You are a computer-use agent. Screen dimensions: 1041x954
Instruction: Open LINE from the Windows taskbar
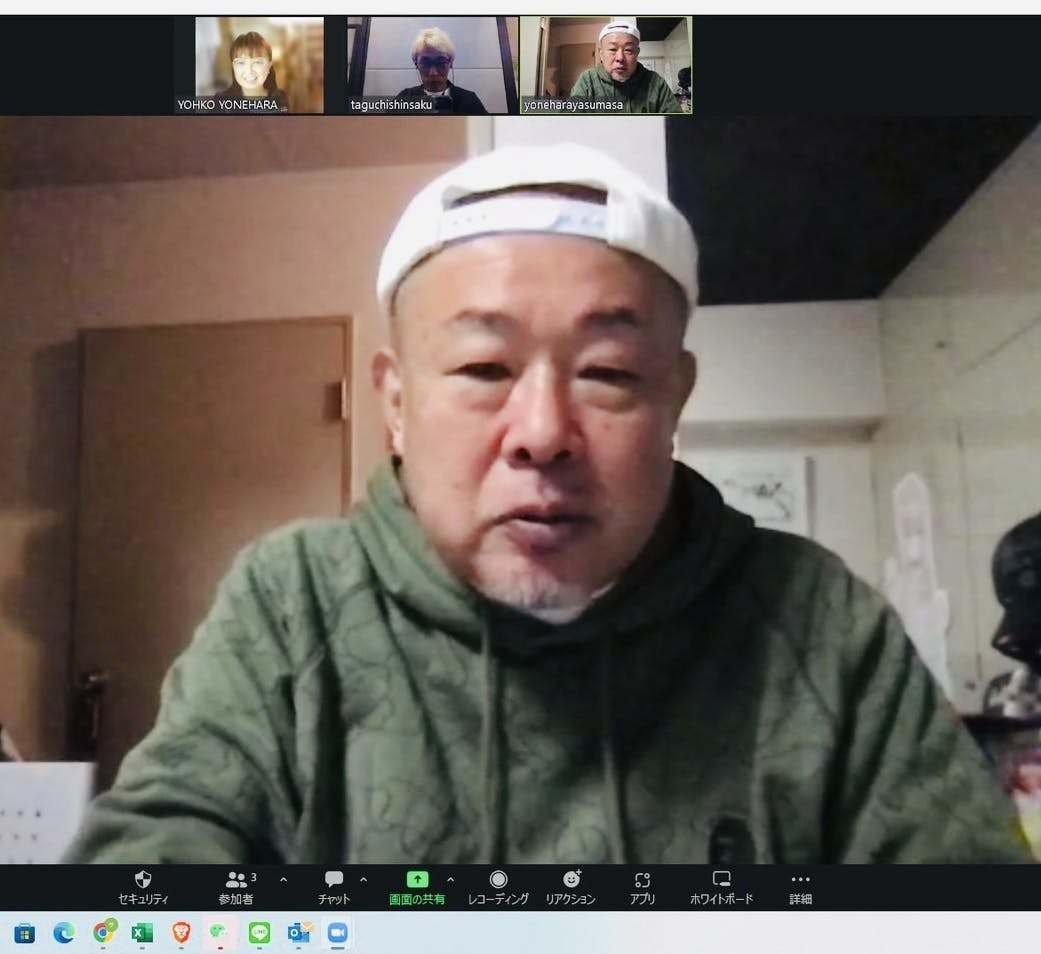point(260,933)
